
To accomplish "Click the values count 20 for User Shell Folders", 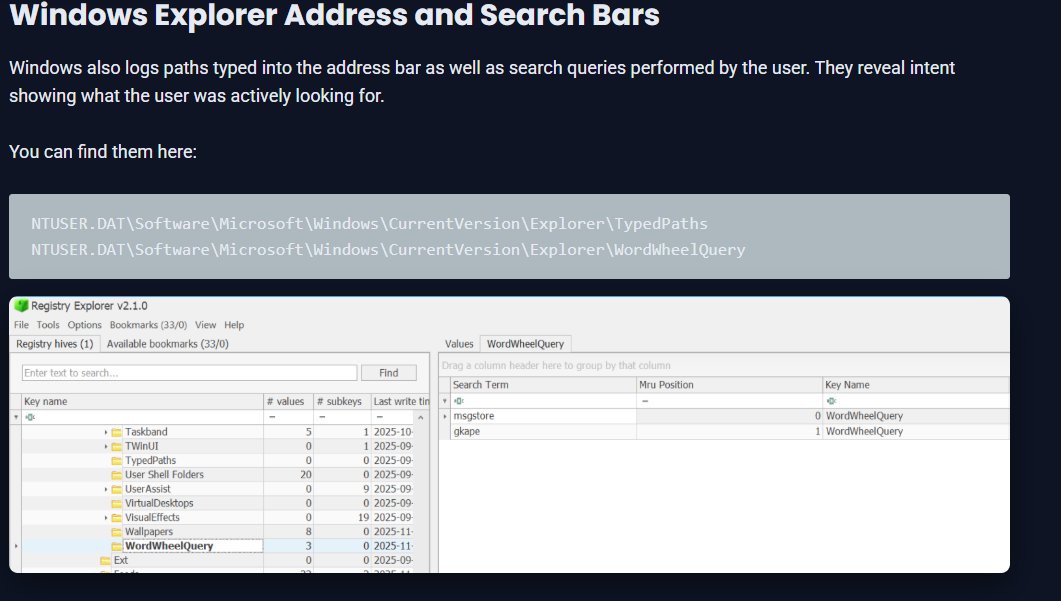I will tap(306, 474).
